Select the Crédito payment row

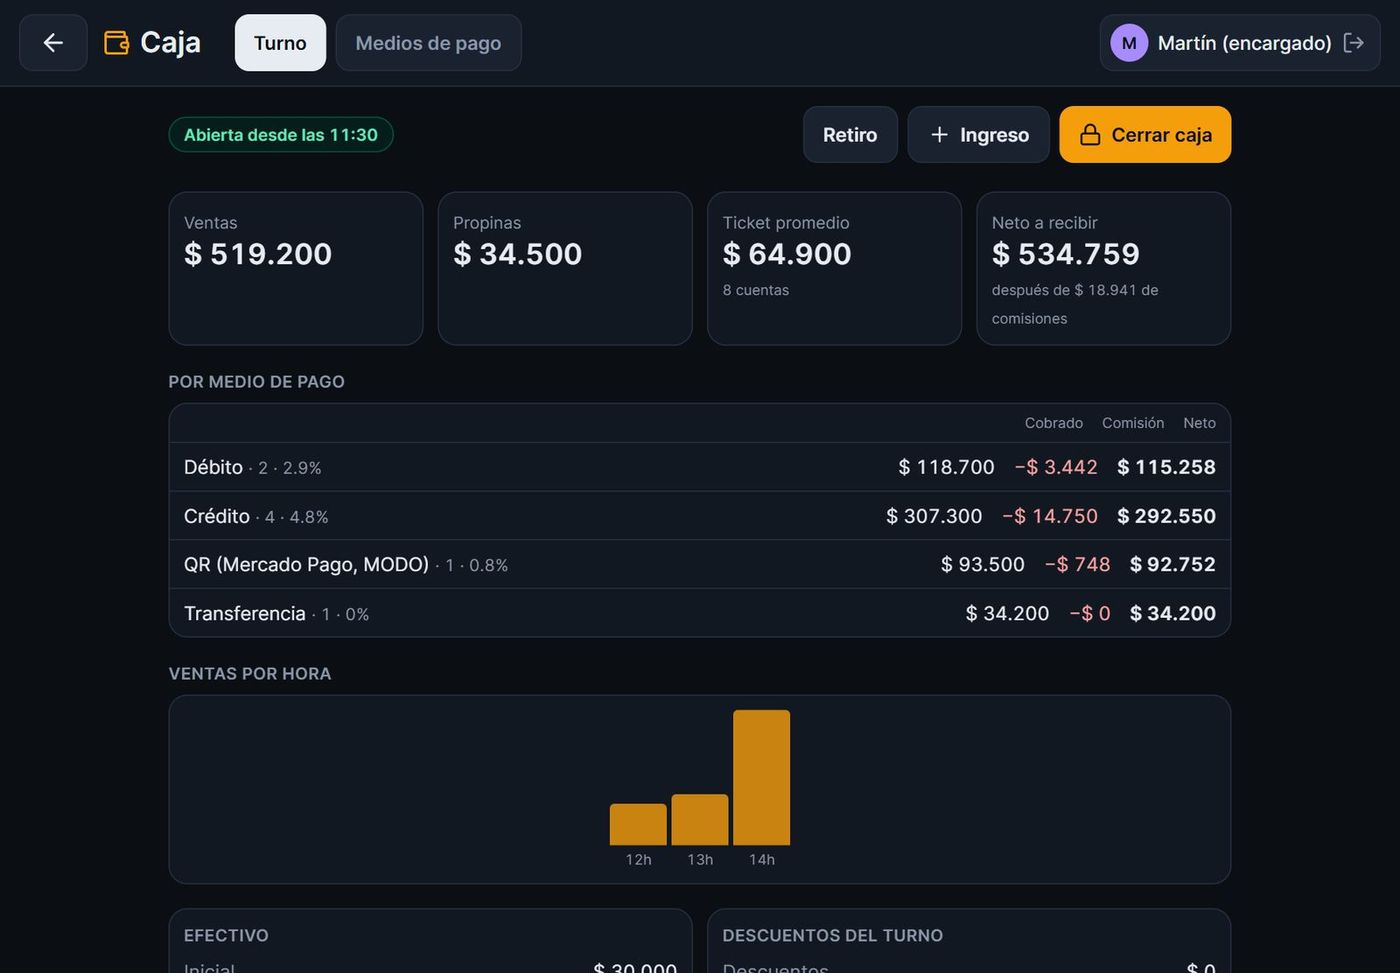pyautogui.click(x=700, y=516)
